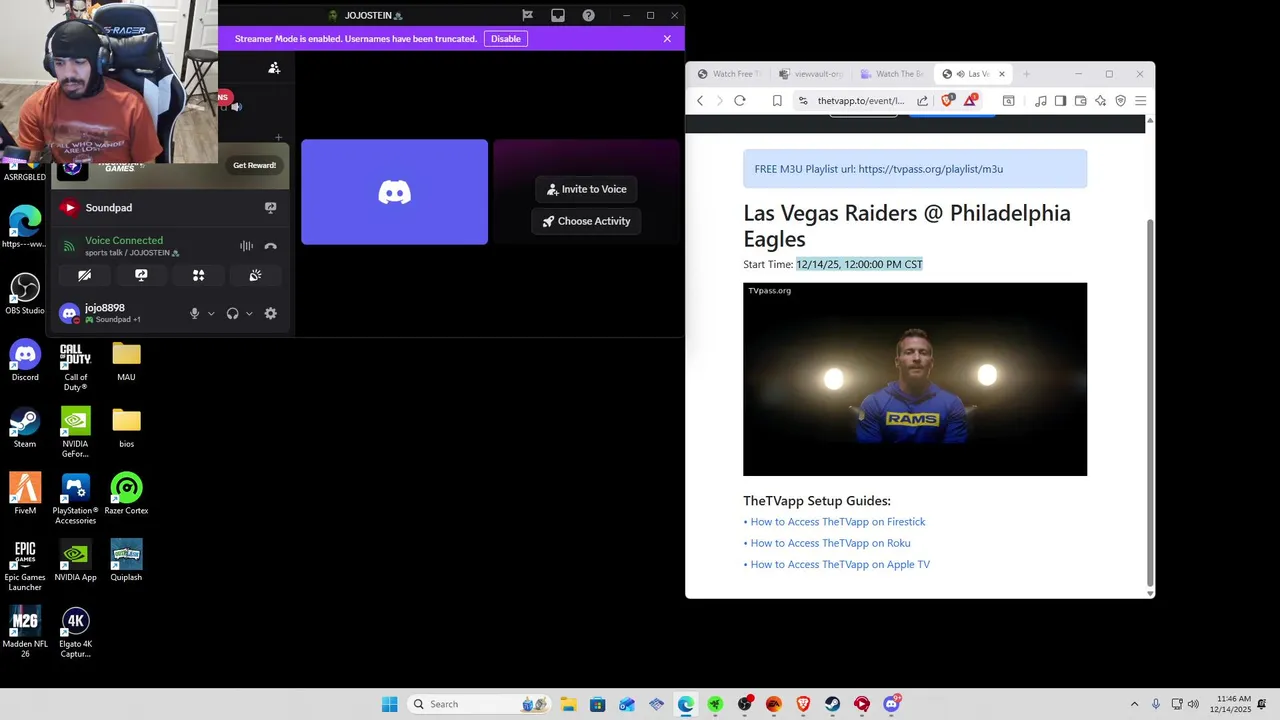The width and height of the screenshot is (1280, 720).
Task: Click the taskbar Search box
Action: pyautogui.click(x=480, y=704)
